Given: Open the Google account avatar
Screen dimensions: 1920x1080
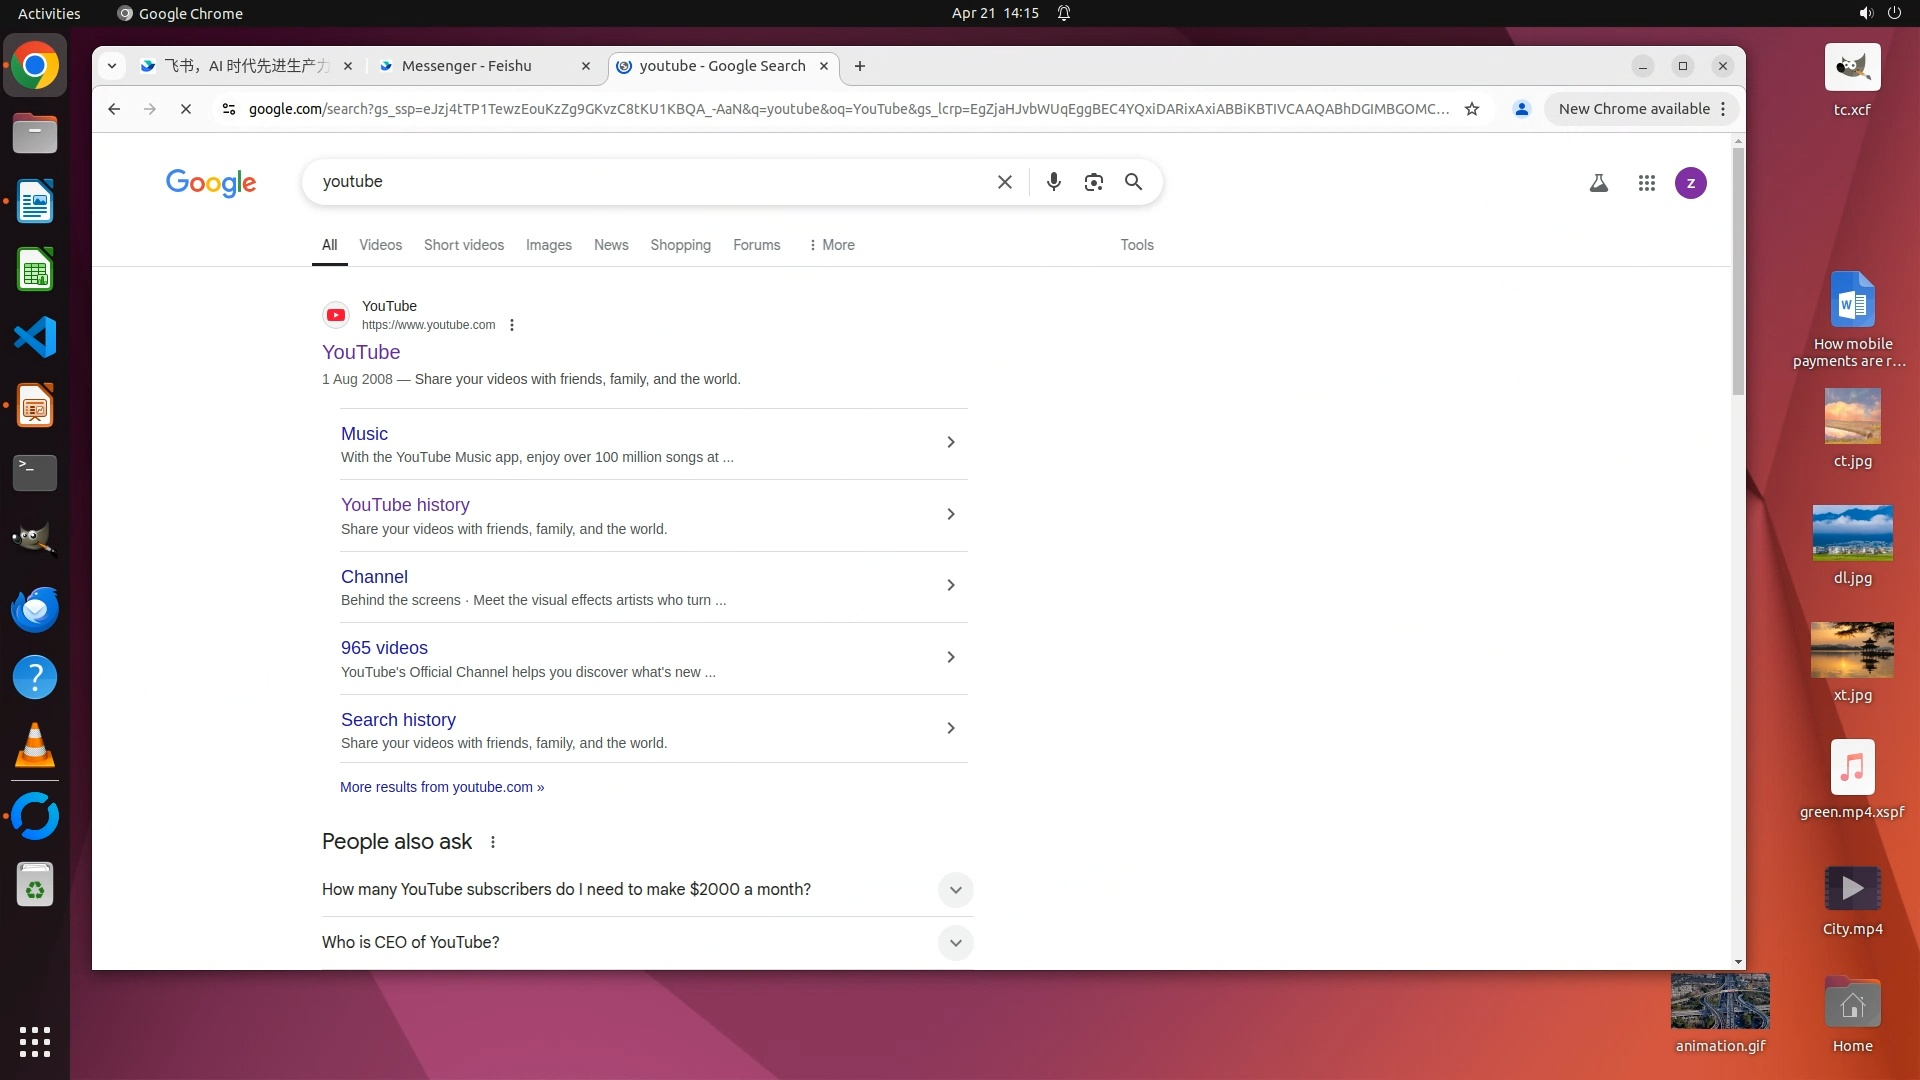Looking at the screenshot, I should (x=1690, y=183).
